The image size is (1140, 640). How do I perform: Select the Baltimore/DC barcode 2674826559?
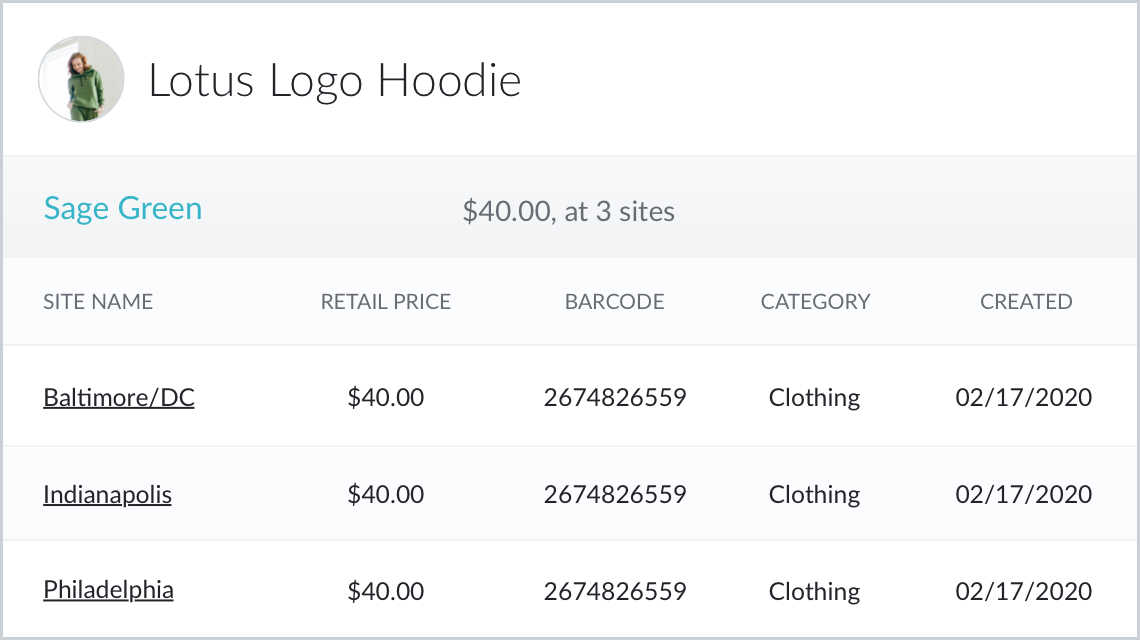615,398
